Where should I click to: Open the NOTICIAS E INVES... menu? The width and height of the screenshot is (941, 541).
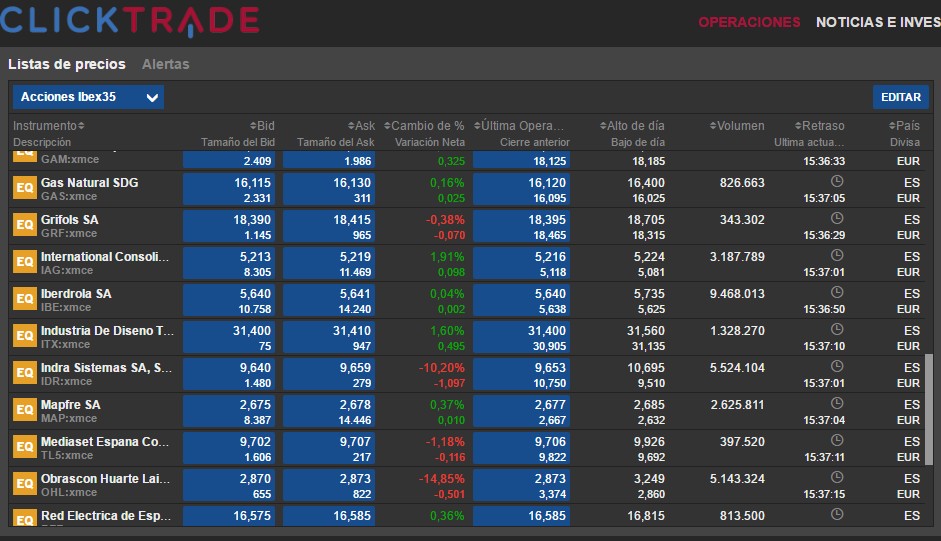878,22
